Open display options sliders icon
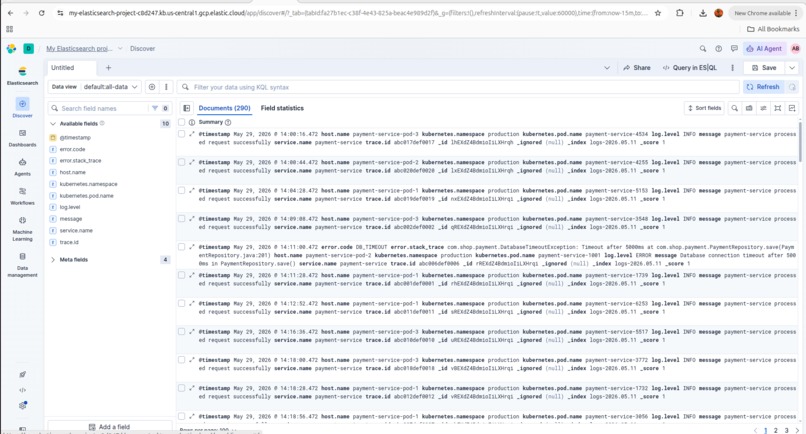The width and height of the screenshot is (806, 434). point(763,108)
